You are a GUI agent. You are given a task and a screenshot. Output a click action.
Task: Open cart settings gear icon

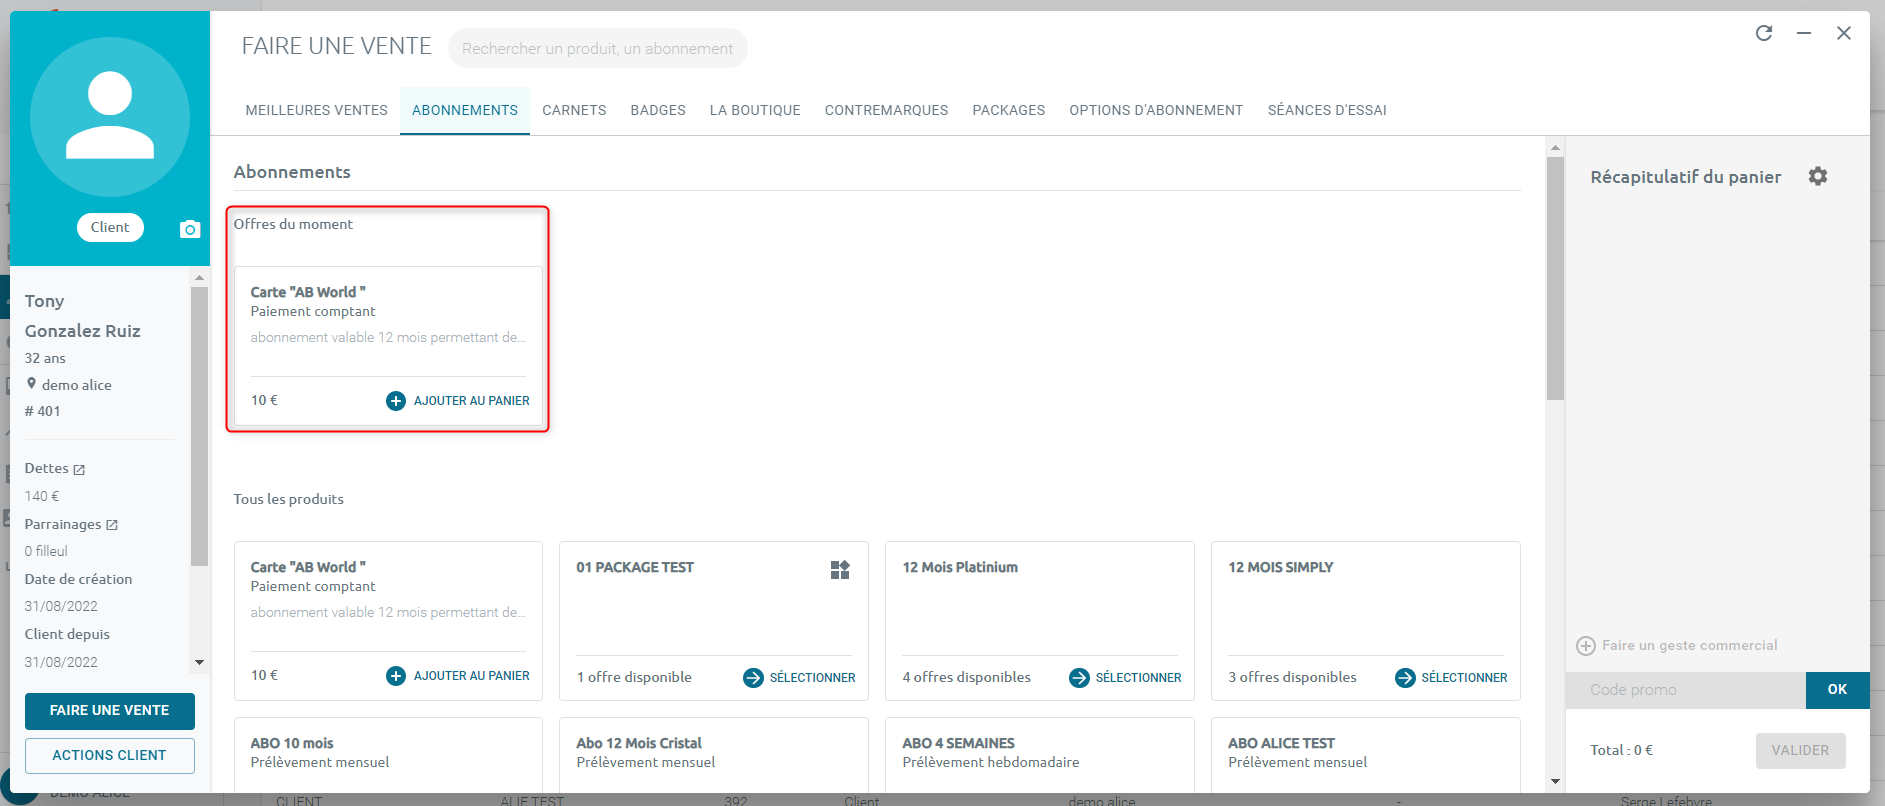[x=1818, y=176]
